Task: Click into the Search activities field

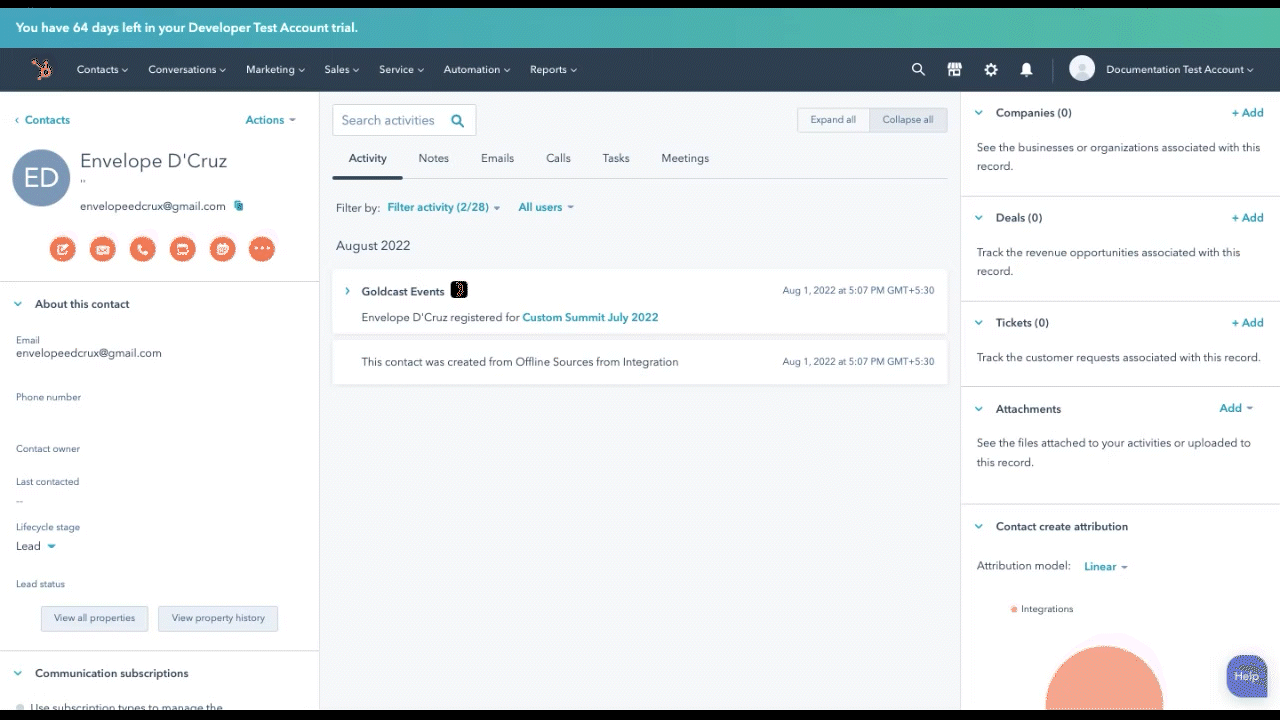Action: 404,120
